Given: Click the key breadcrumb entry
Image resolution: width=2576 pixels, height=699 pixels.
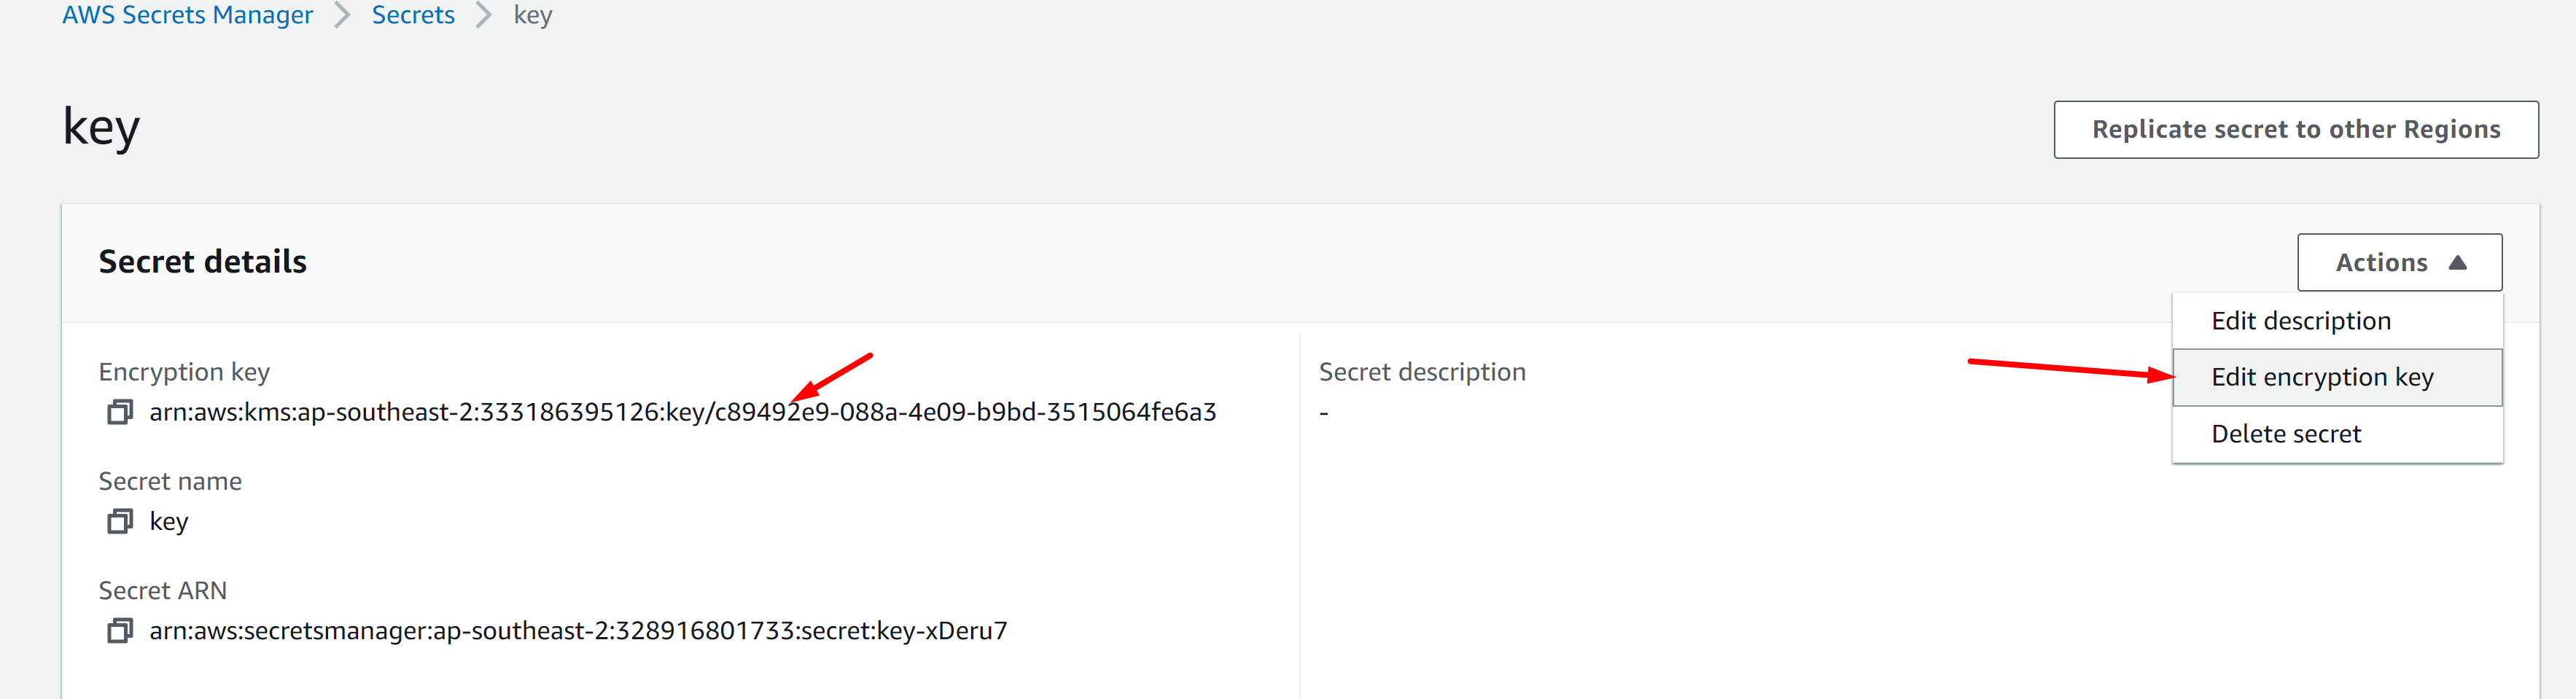Looking at the screenshot, I should pyautogui.click(x=531, y=14).
